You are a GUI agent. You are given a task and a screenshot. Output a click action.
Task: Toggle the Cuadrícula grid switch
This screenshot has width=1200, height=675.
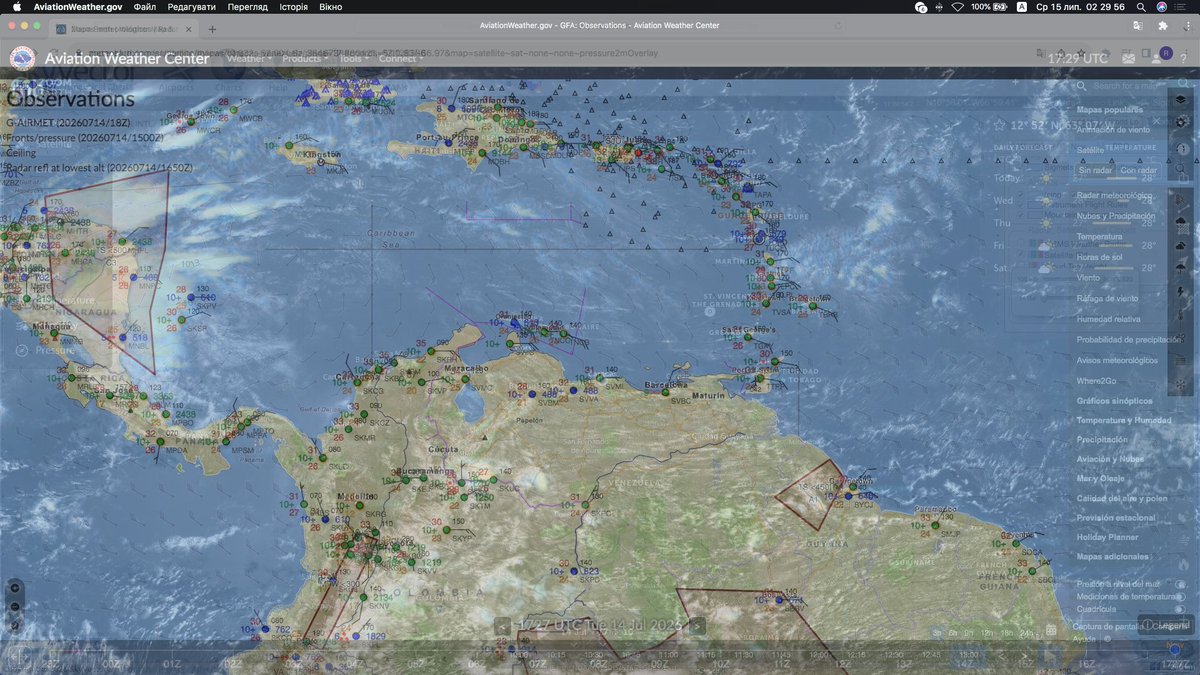coord(1180,608)
